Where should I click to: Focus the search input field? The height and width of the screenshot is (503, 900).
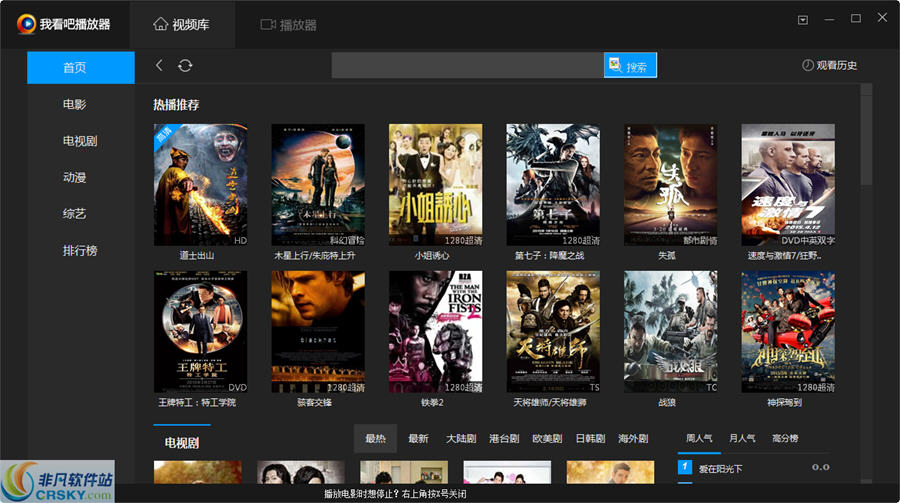tap(467, 65)
